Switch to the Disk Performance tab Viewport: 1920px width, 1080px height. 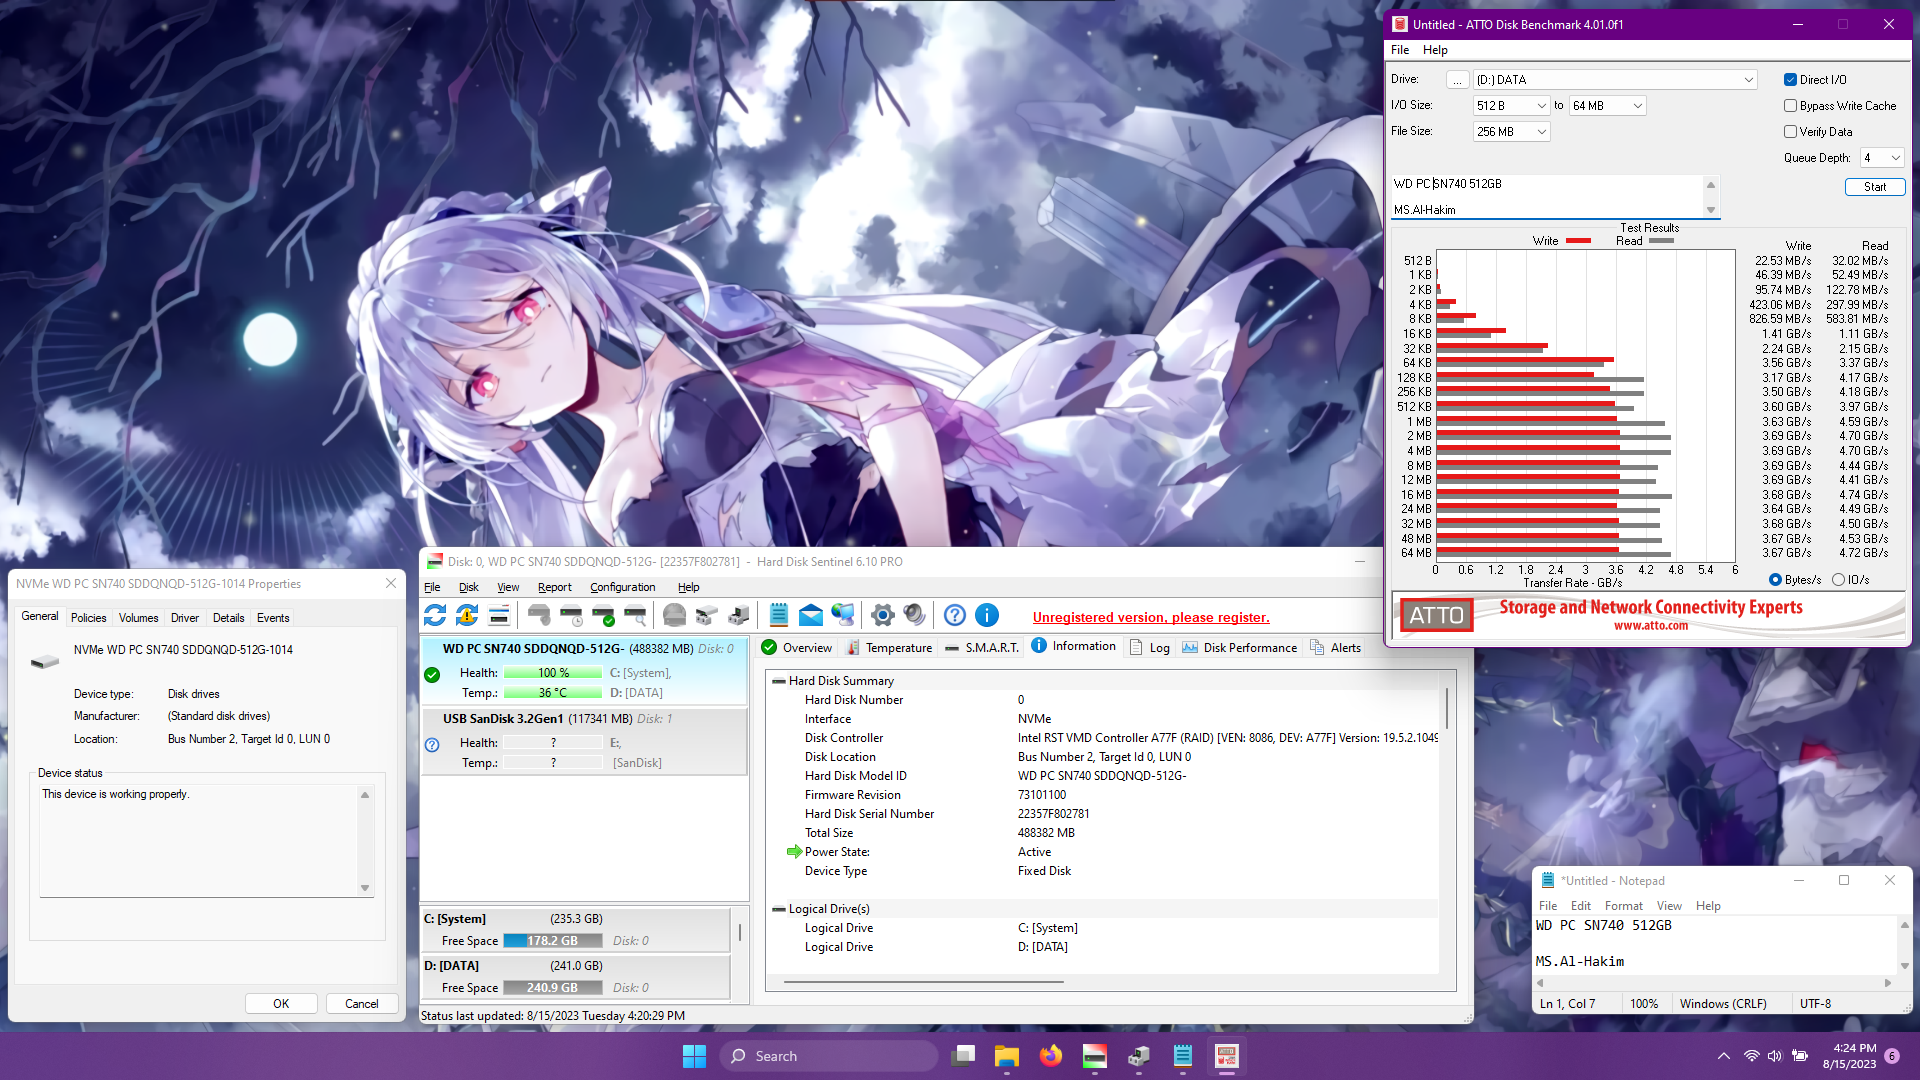(x=1239, y=648)
